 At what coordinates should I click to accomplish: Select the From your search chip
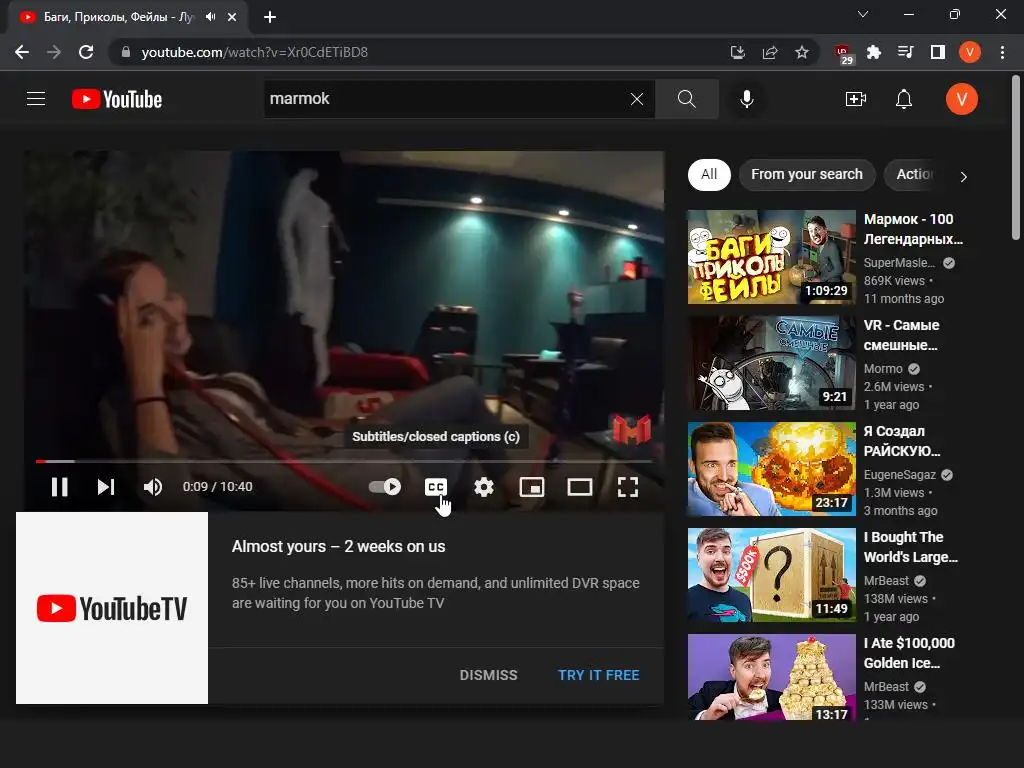click(807, 174)
